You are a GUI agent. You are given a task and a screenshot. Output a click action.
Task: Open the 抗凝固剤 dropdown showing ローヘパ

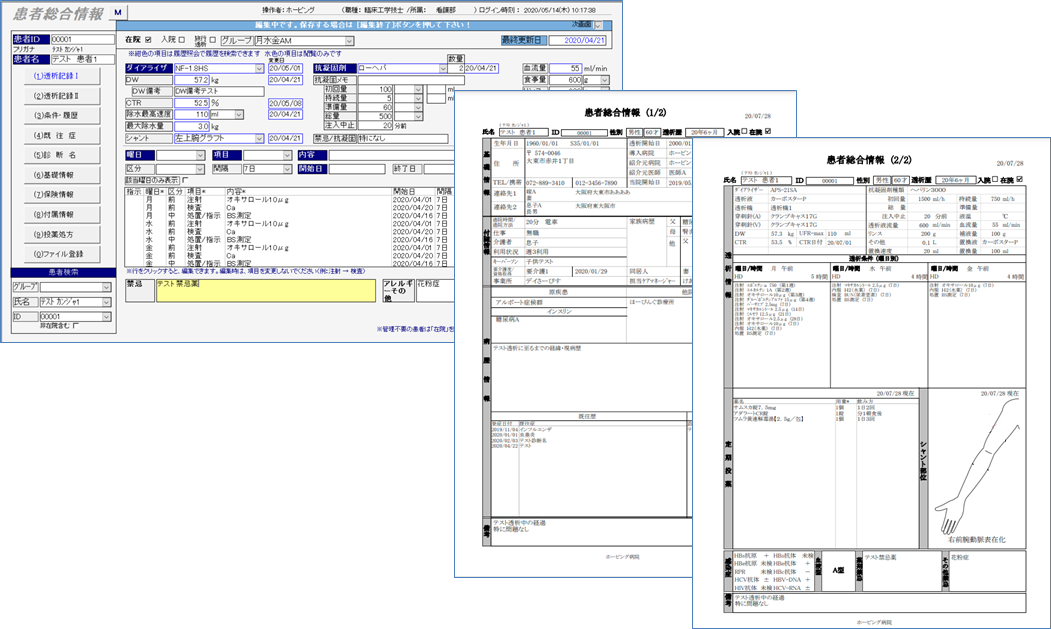click(443, 68)
